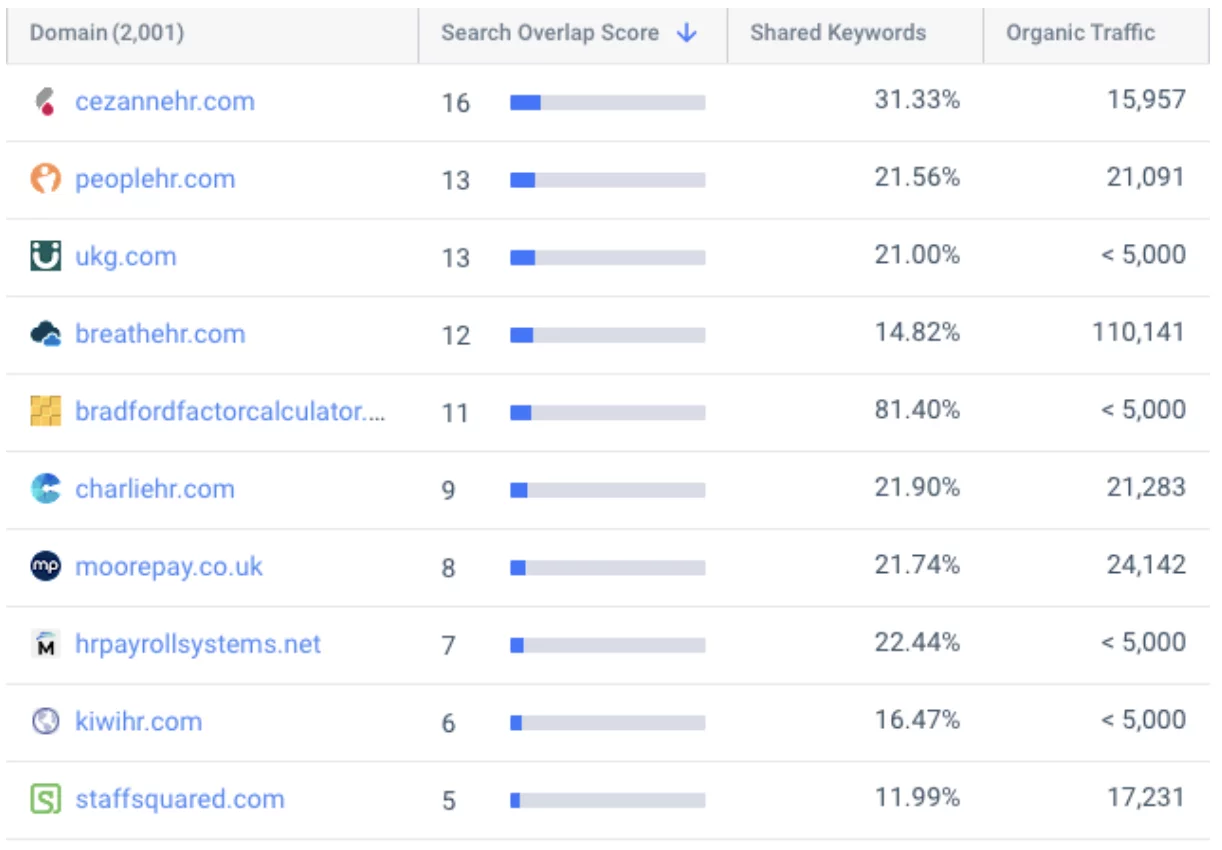Open the breathehr.com domain link

tap(160, 334)
